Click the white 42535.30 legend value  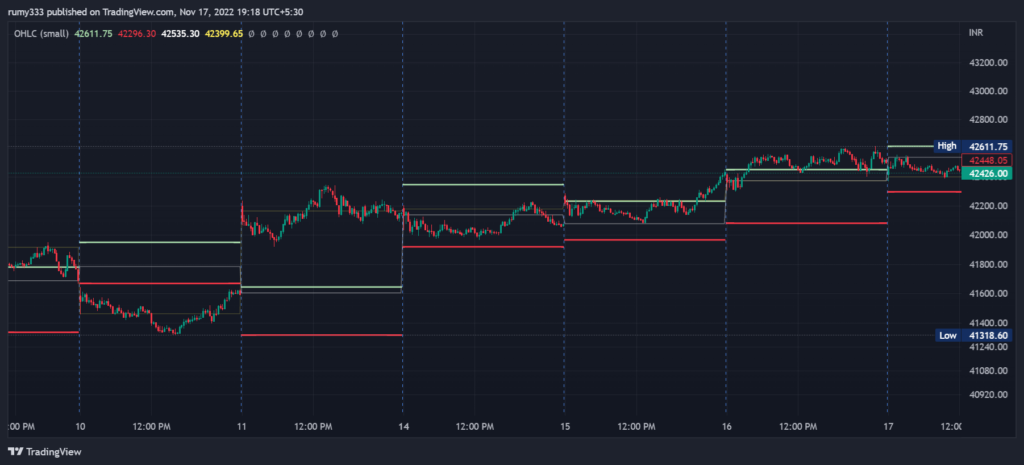point(180,33)
